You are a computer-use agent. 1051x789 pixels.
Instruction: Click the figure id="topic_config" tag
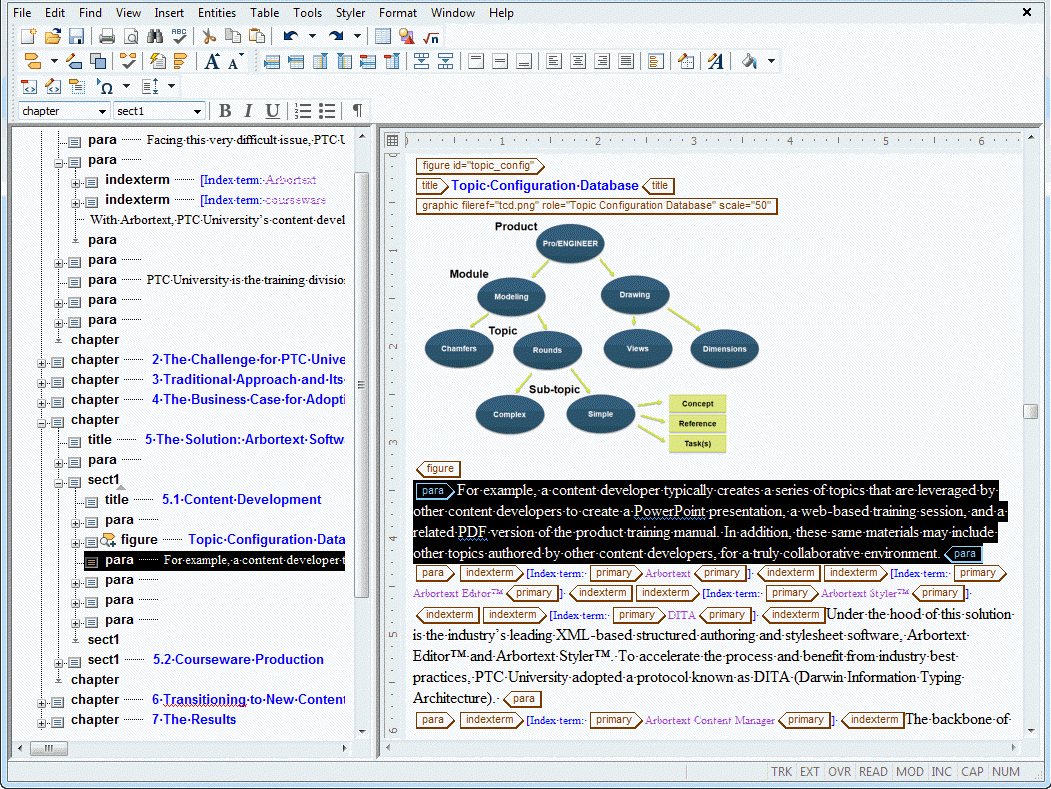[x=479, y=166]
